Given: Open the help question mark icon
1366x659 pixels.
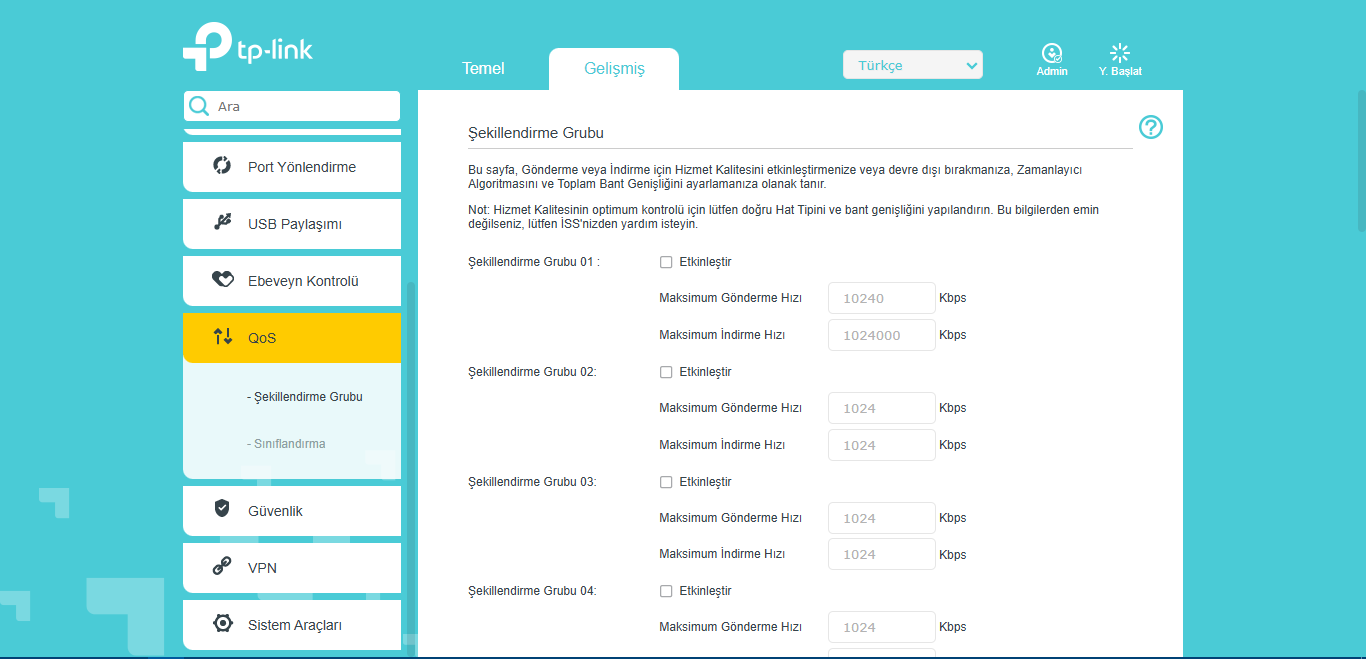Looking at the screenshot, I should [x=1151, y=127].
